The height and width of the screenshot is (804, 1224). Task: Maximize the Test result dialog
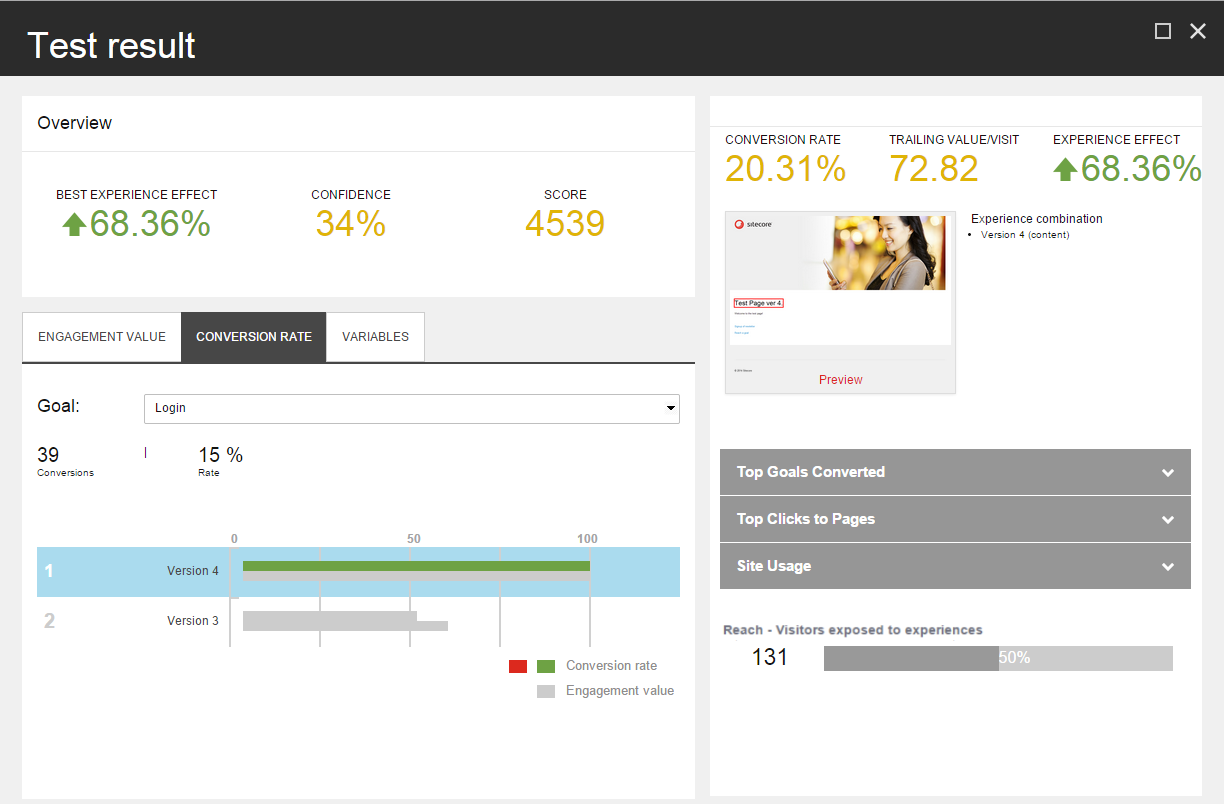tap(1163, 31)
